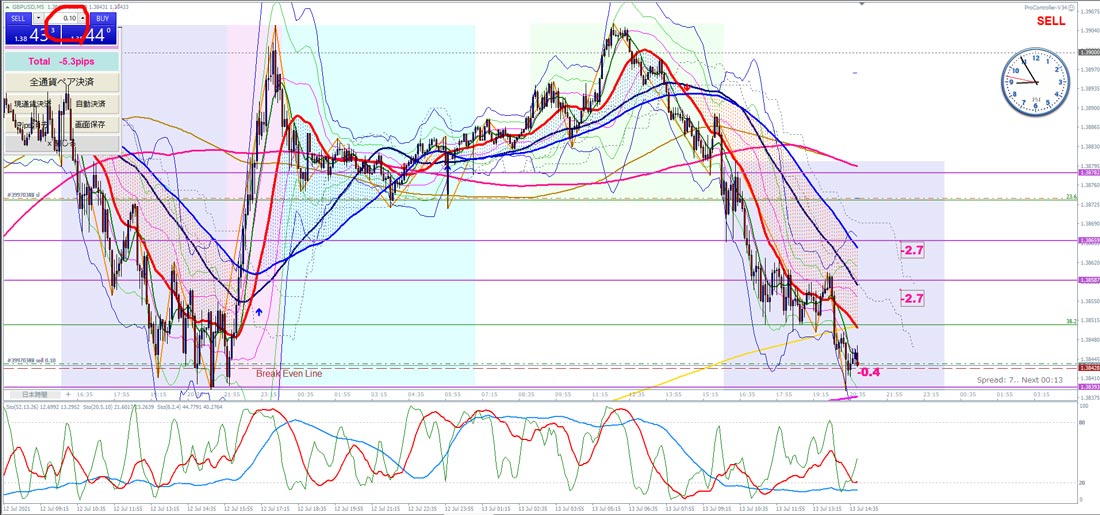1100x515 pixels.
Task: Click the SELL one-click header button
Action: click(x=18, y=18)
